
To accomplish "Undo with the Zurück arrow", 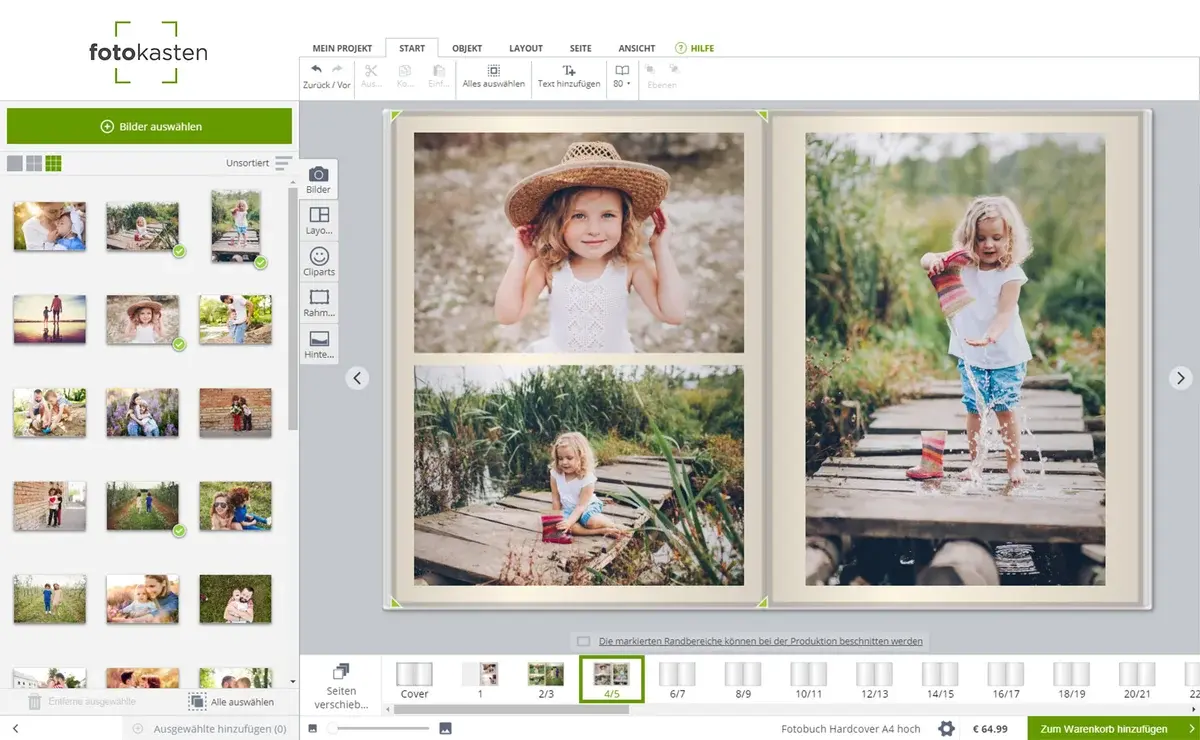I will coord(317,70).
